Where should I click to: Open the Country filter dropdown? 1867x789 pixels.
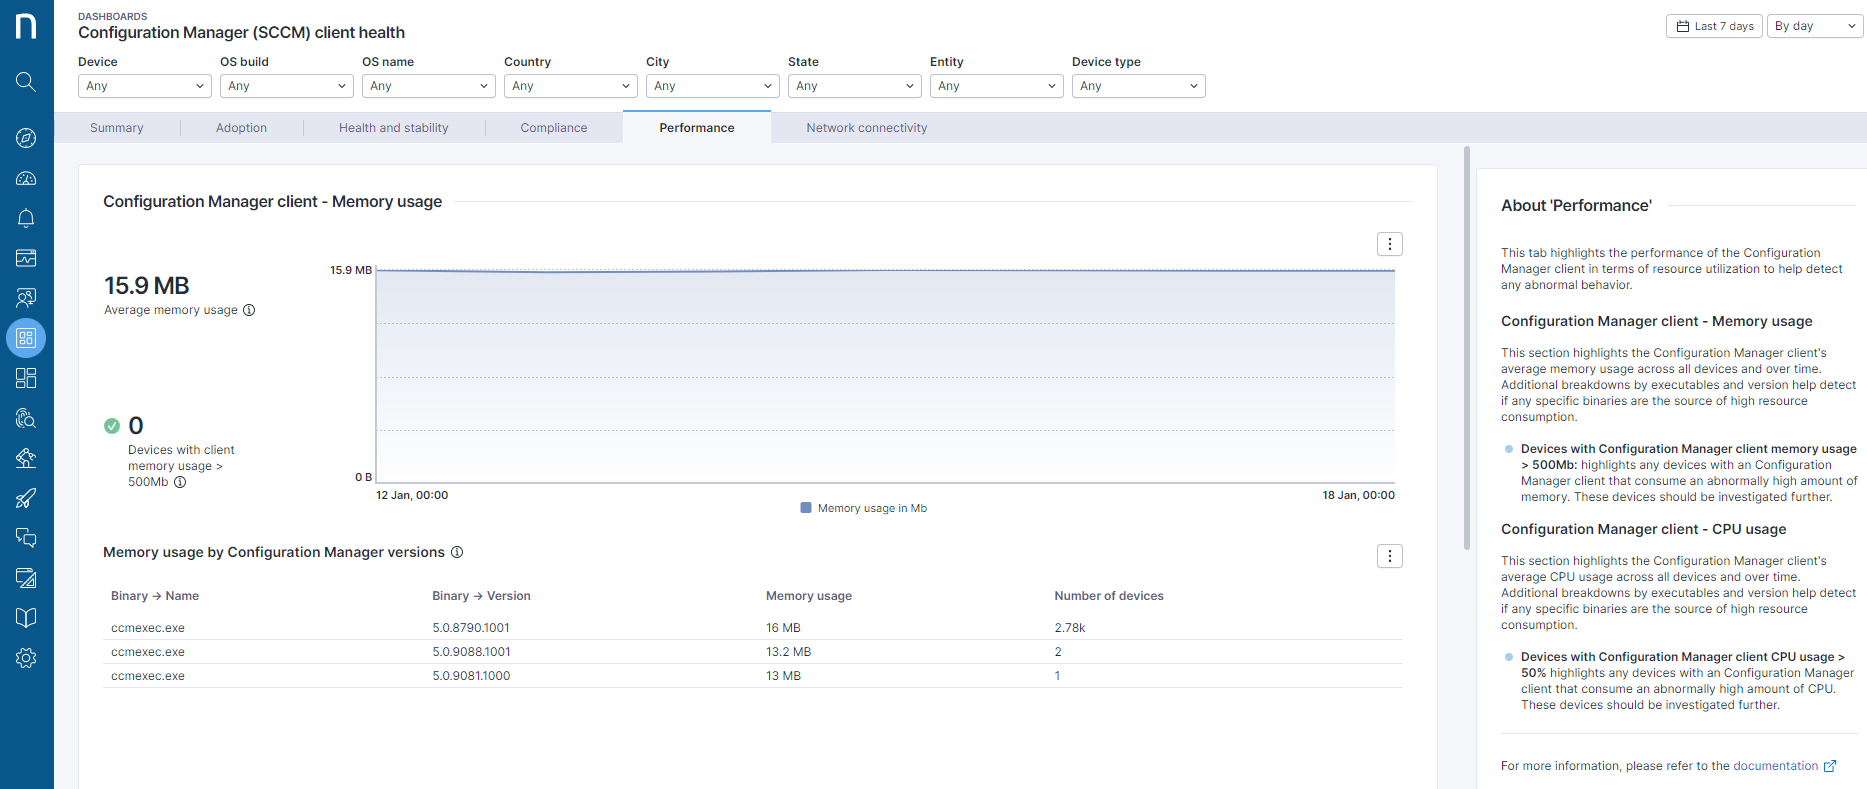571,86
